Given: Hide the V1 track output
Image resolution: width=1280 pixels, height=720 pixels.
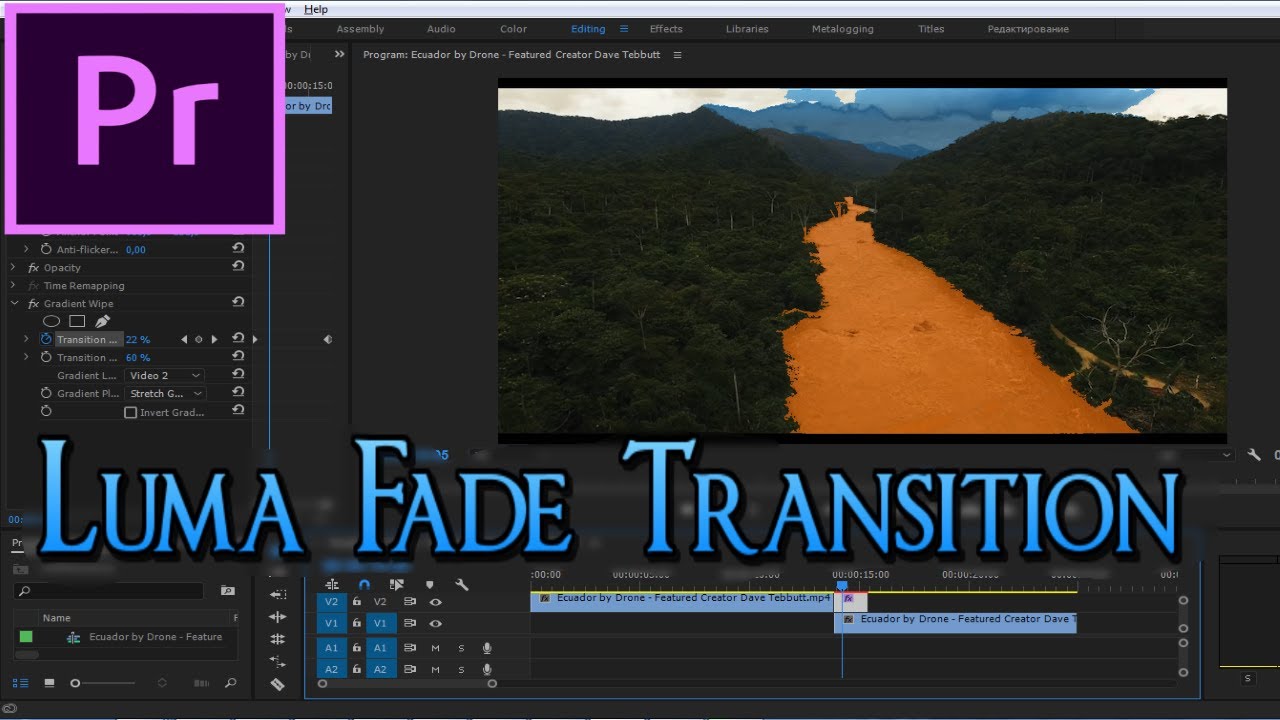Looking at the screenshot, I should click(x=435, y=624).
